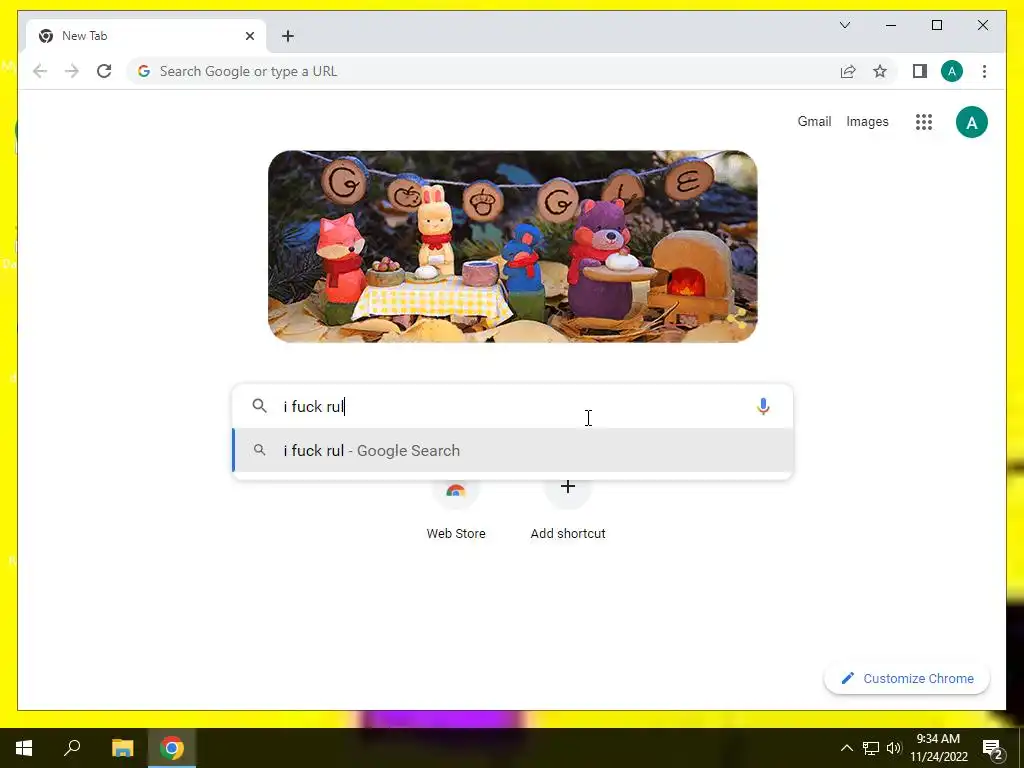This screenshot has width=1024, height=768.
Task: Maximize the Chrome window
Action: pos(936,25)
